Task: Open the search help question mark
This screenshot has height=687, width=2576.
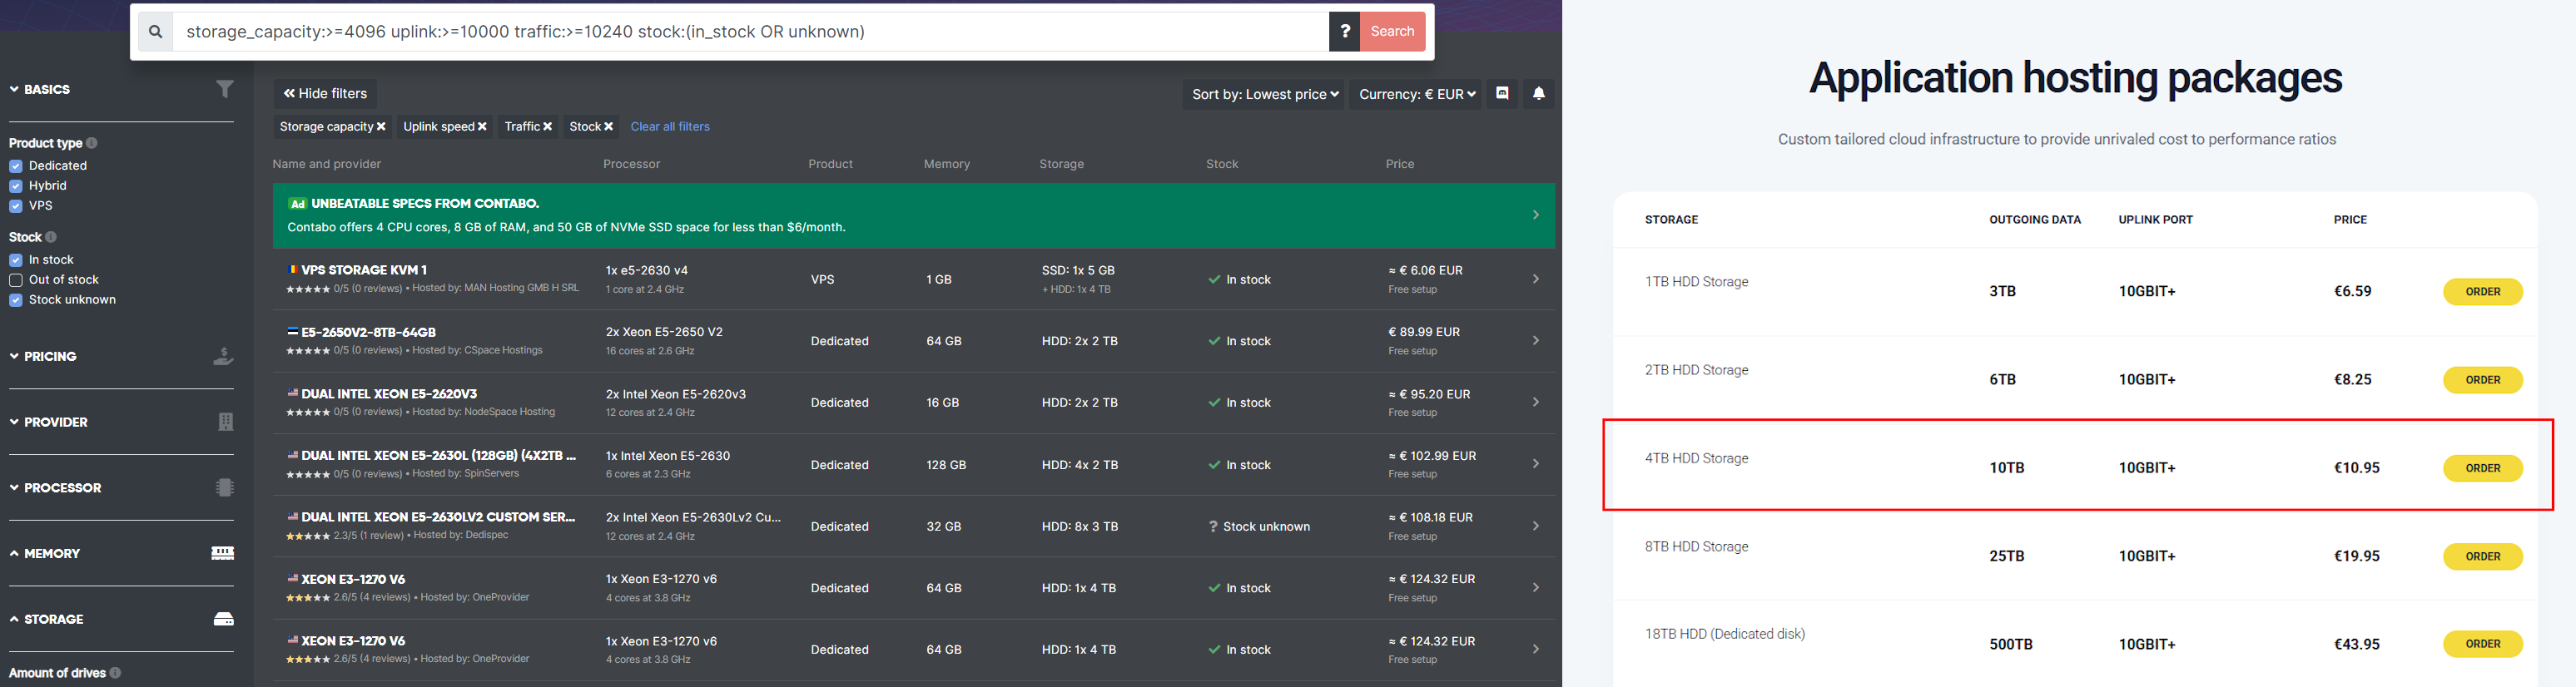Action: pyautogui.click(x=1344, y=32)
